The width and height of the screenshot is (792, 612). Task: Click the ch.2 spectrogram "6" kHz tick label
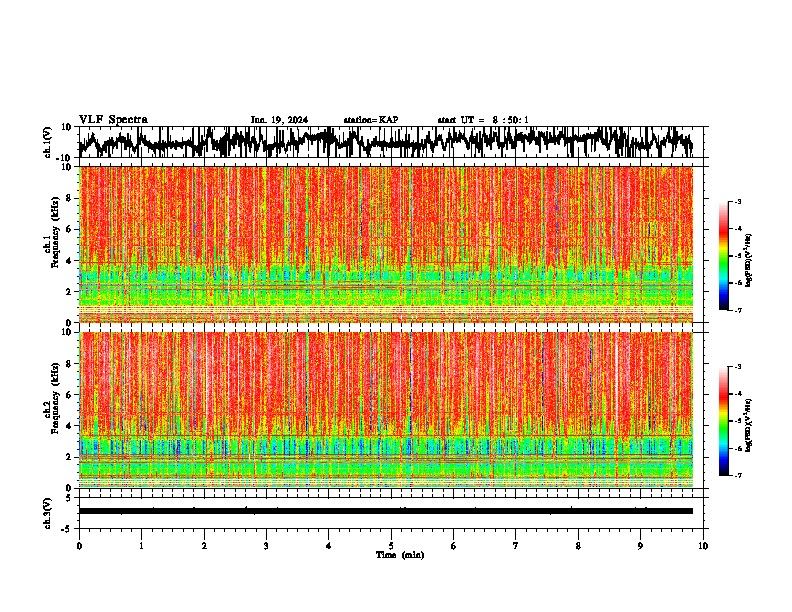point(69,395)
